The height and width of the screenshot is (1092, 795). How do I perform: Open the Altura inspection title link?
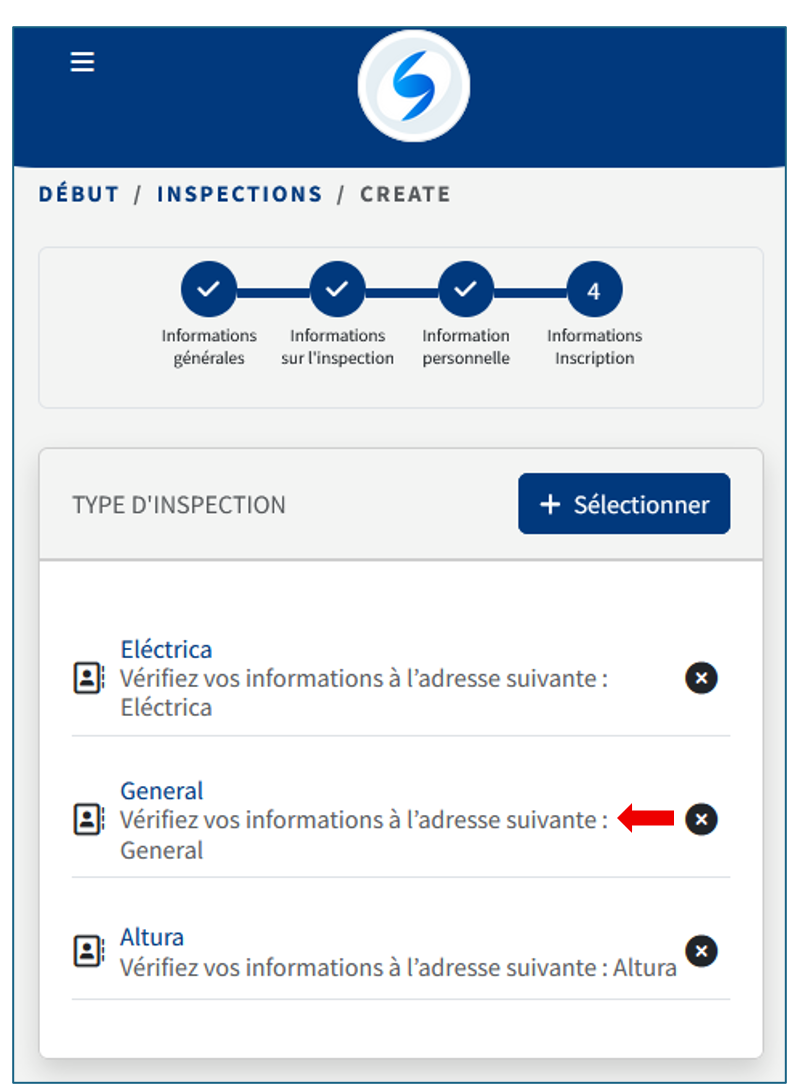(152, 937)
